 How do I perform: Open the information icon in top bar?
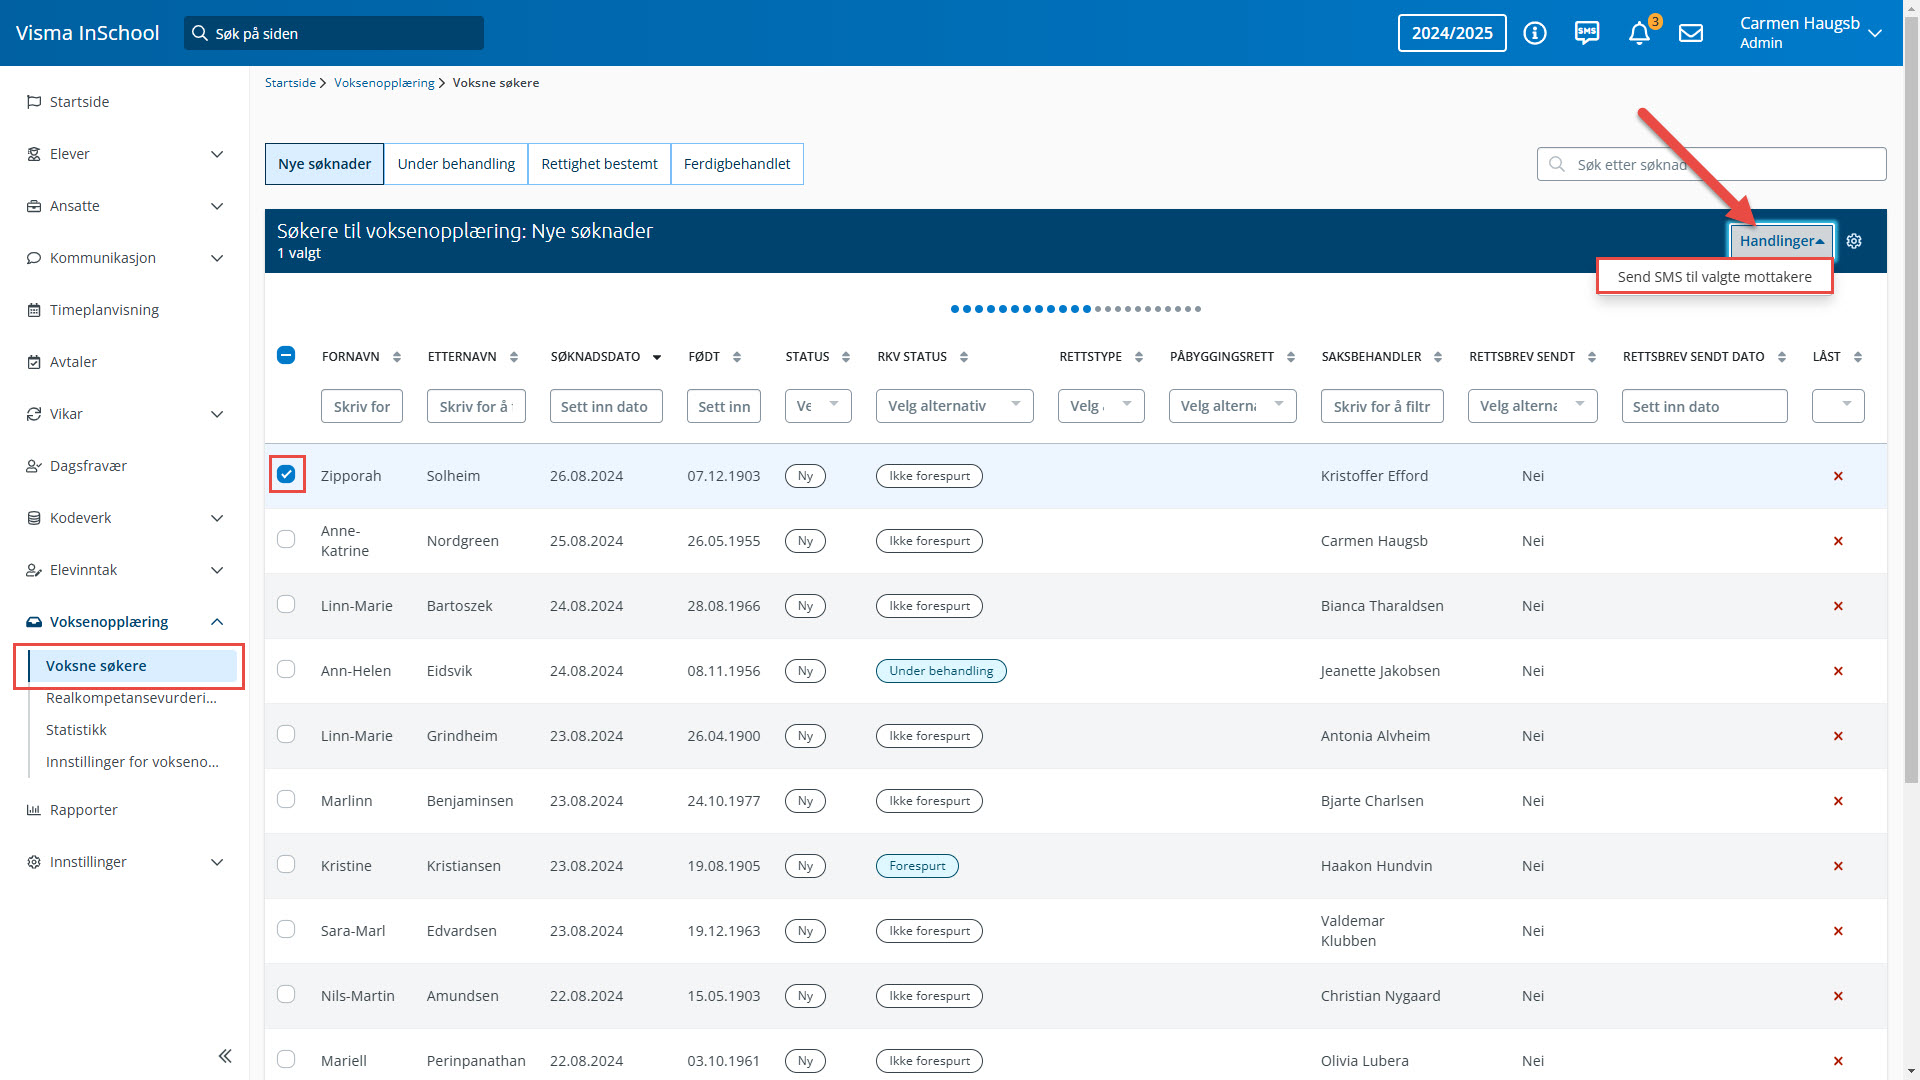(1535, 33)
